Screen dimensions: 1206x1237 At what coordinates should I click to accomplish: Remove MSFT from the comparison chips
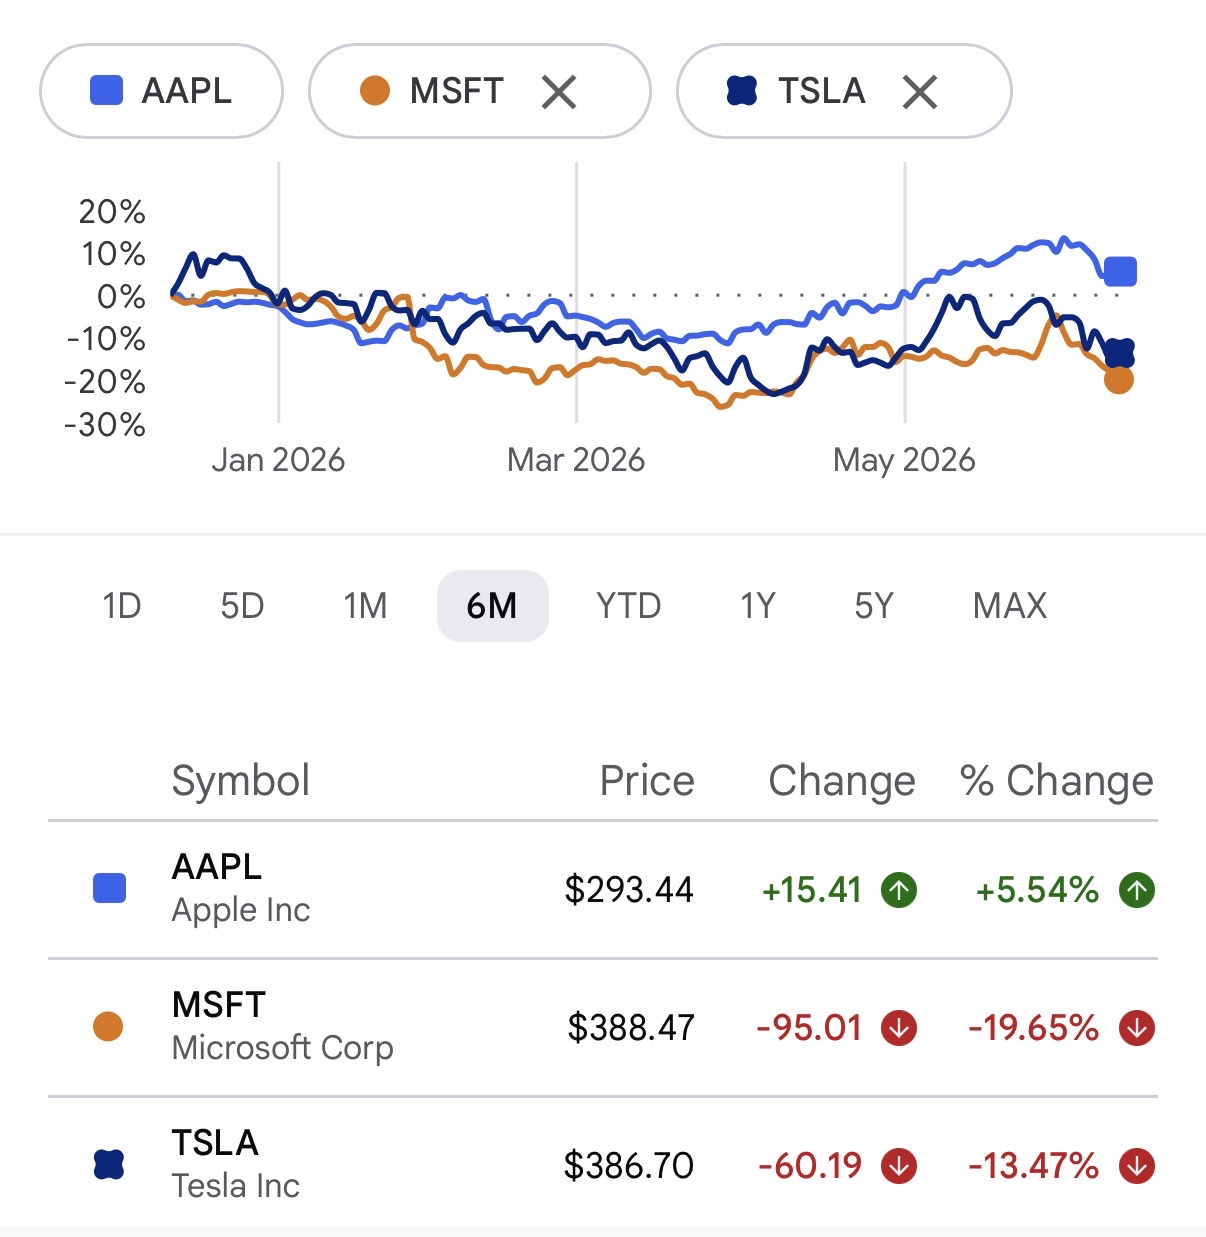point(559,92)
